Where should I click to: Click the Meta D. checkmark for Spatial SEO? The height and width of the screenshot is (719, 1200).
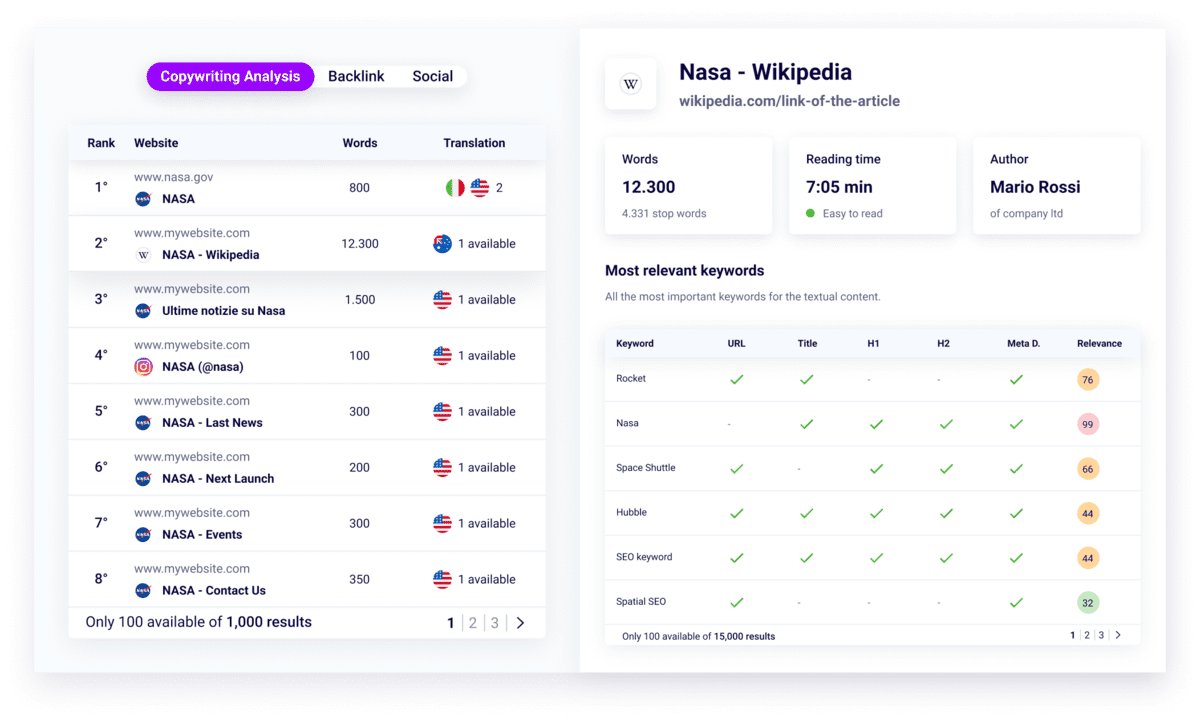pyautogui.click(x=1016, y=602)
